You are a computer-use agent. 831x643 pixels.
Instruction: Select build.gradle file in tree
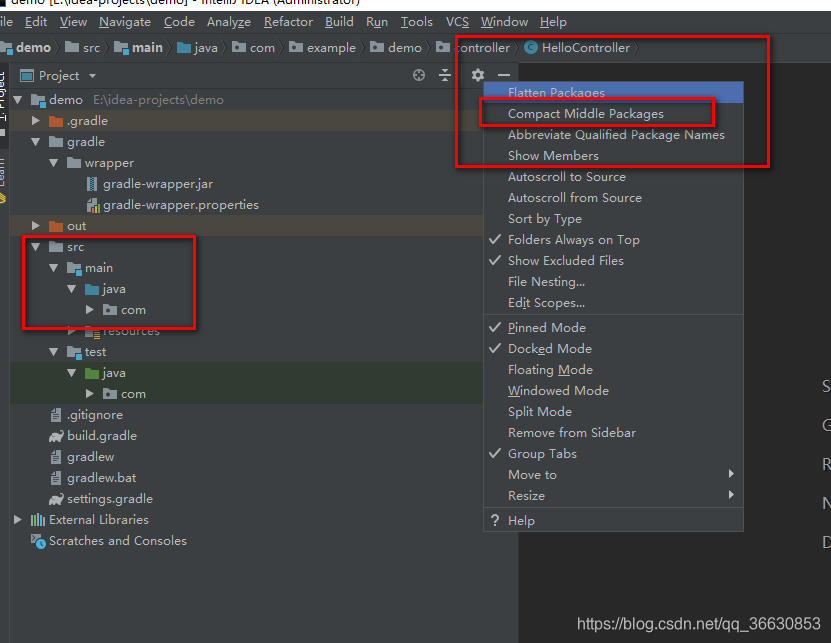pyautogui.click(x=102, y=436)
